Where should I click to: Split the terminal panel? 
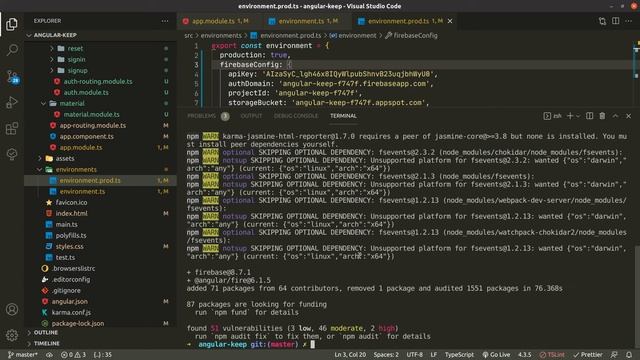point(589,116)
